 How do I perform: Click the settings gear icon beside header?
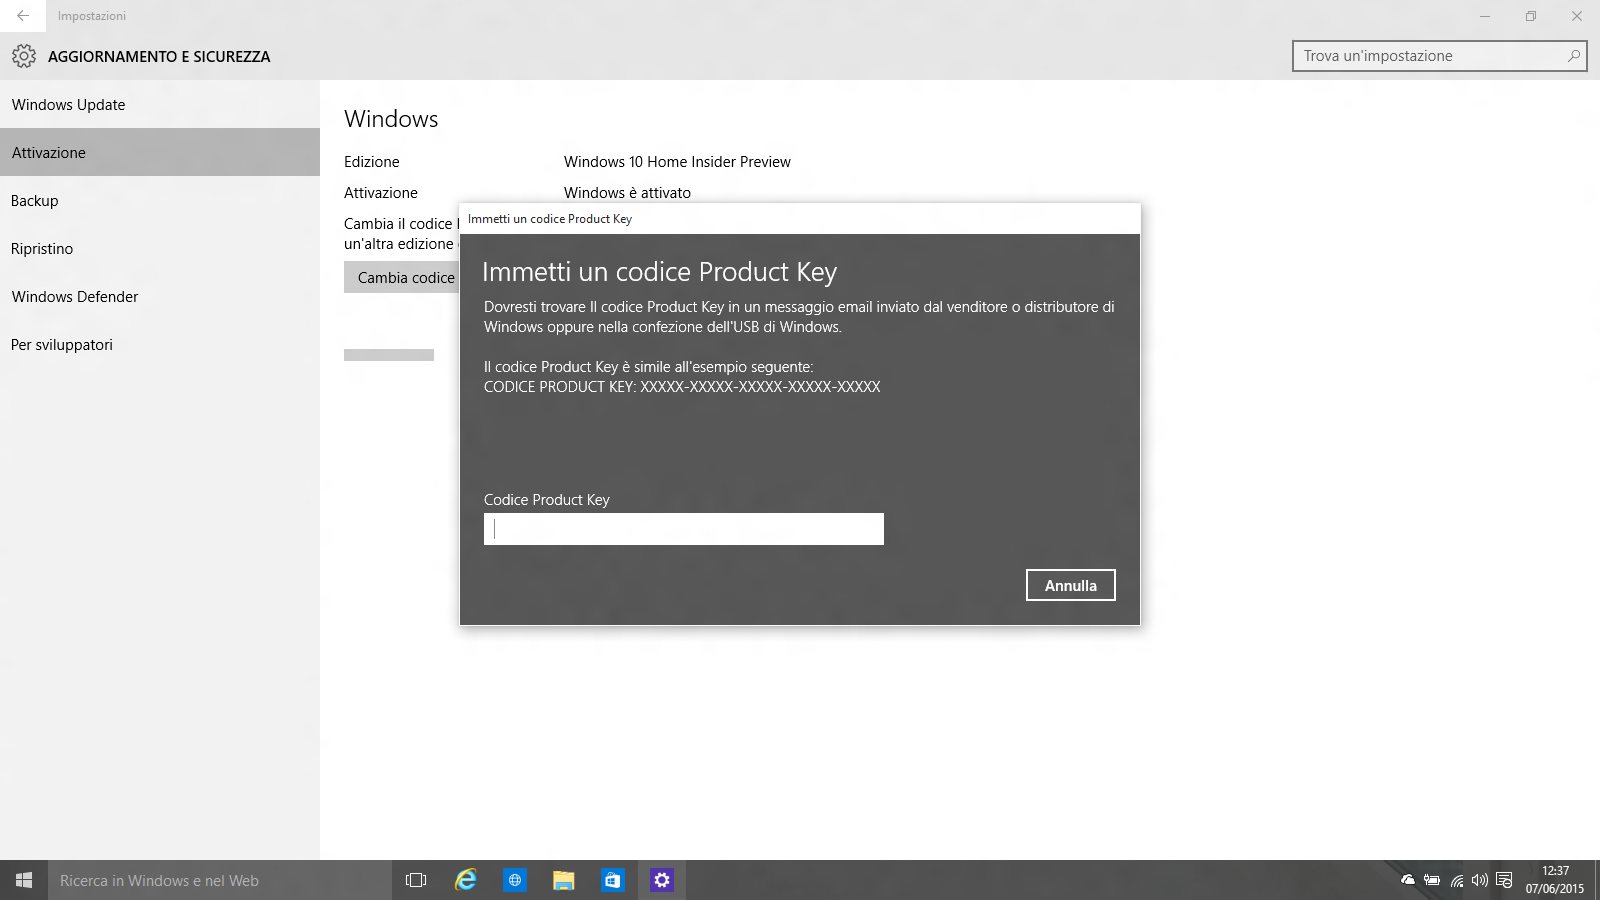click(x=24, y=56)
